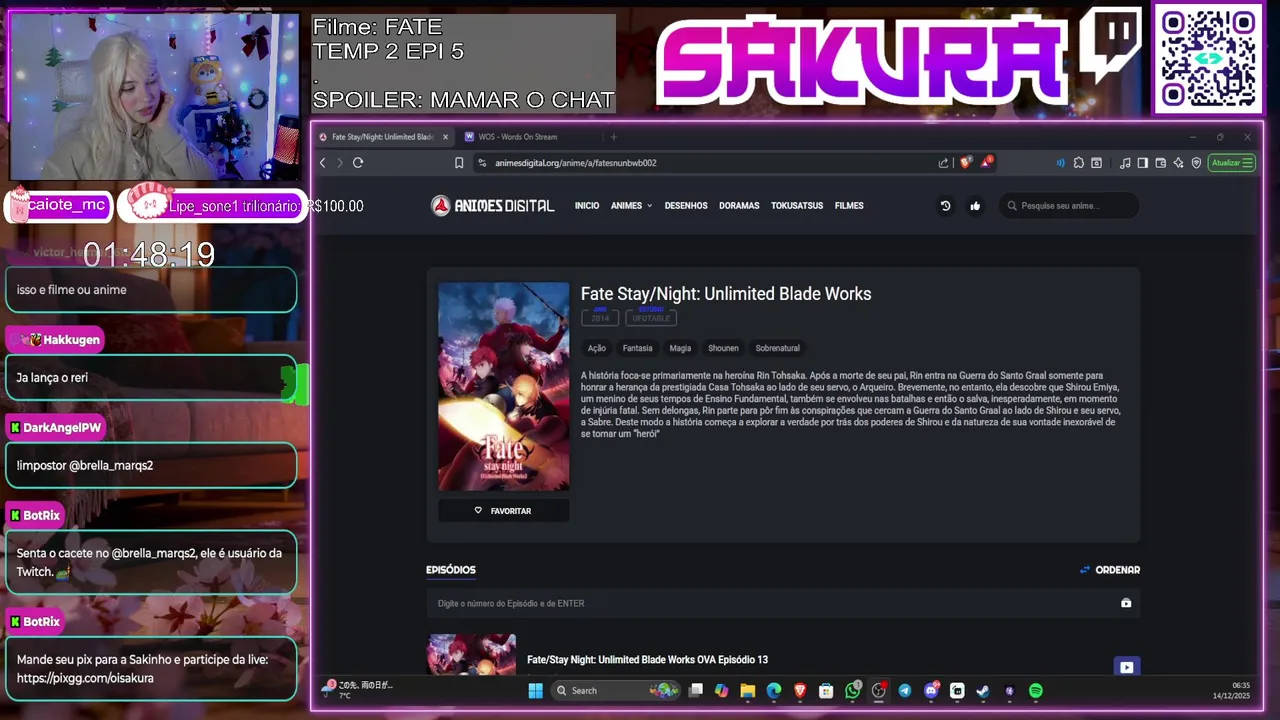1280x720 pixels.
Task: Expand the ANIMES dropdown menu
Action: [631, 206]
